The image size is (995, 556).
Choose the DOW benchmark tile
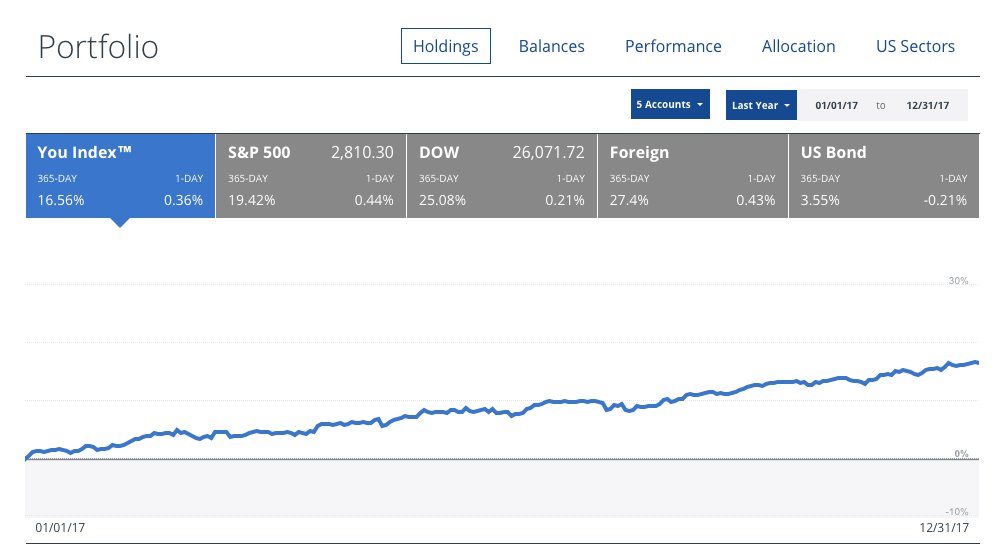[501, 175]
